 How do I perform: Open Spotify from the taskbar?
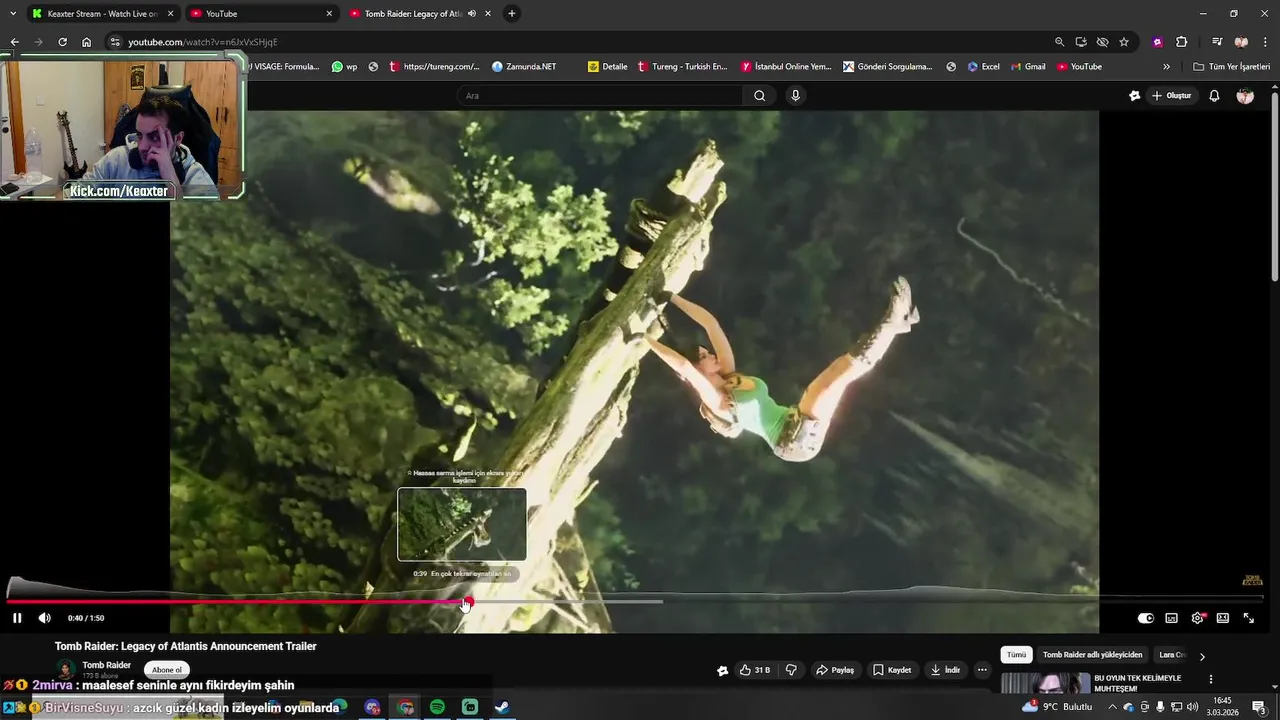click(x=437, y=707)
